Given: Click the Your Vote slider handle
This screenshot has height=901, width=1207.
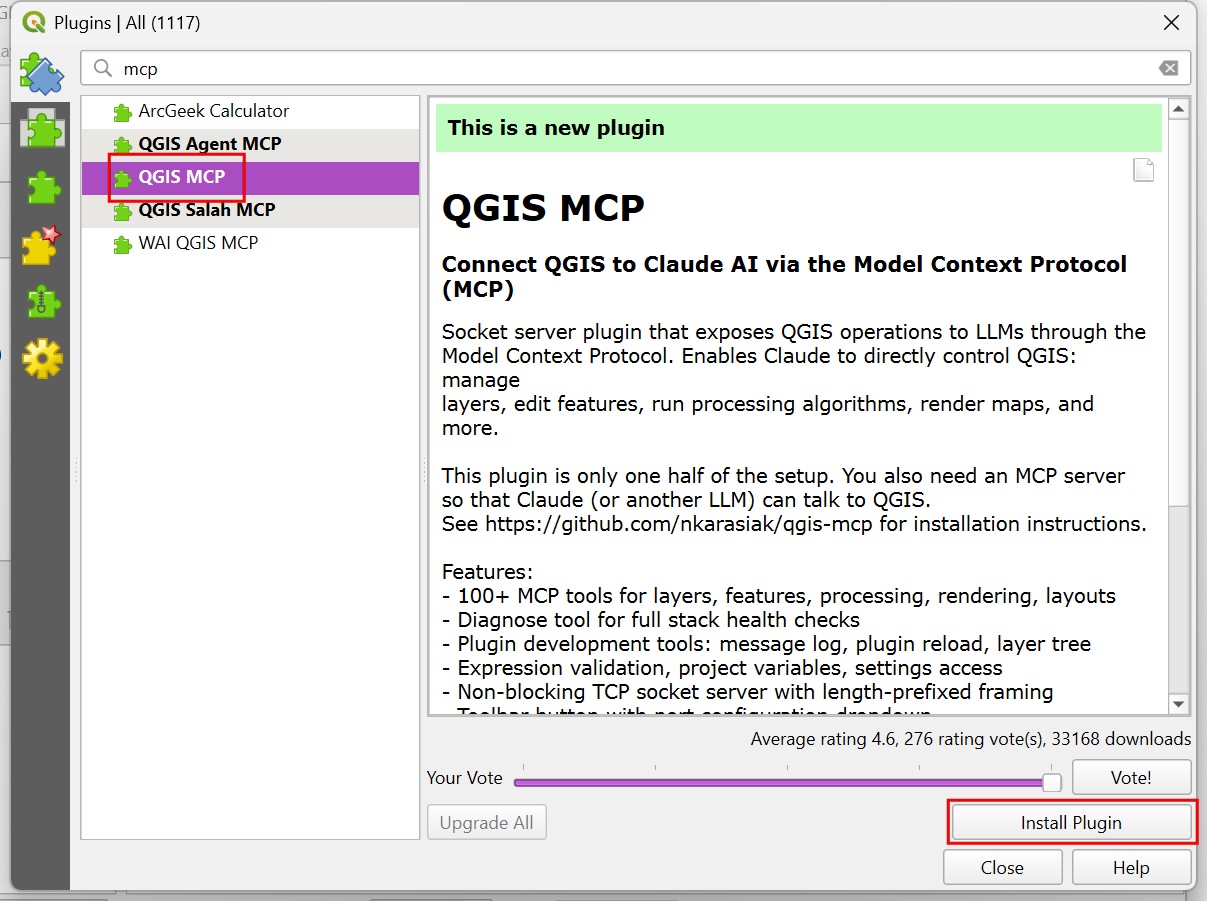Looking at the screenshot, I should [1052, 782].
